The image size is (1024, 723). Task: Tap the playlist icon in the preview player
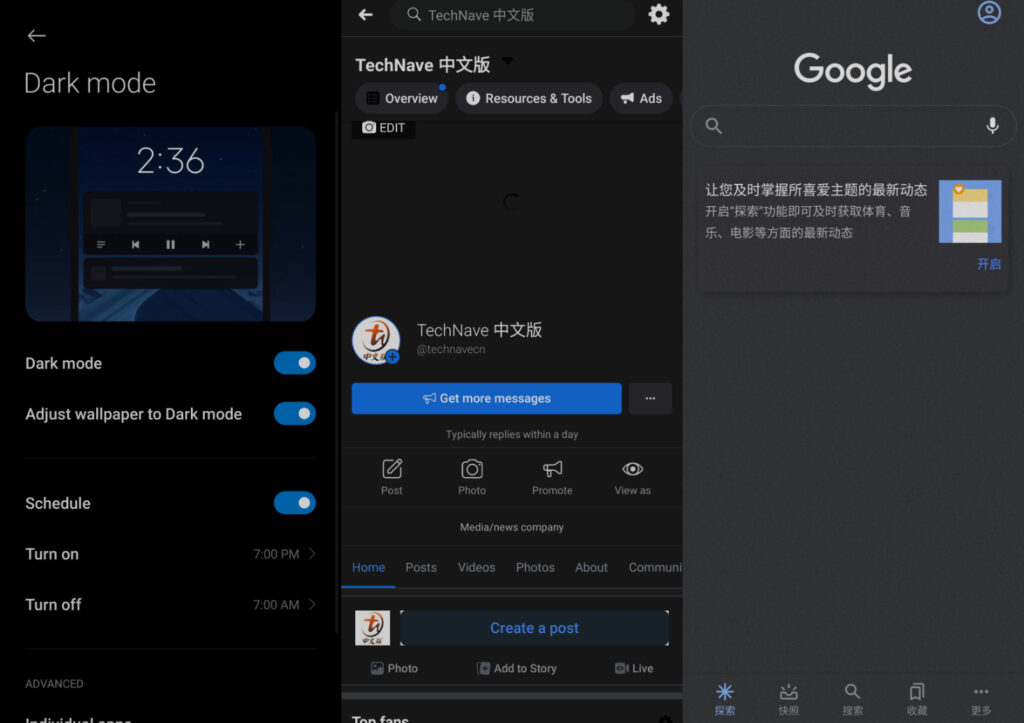(101, 244)
